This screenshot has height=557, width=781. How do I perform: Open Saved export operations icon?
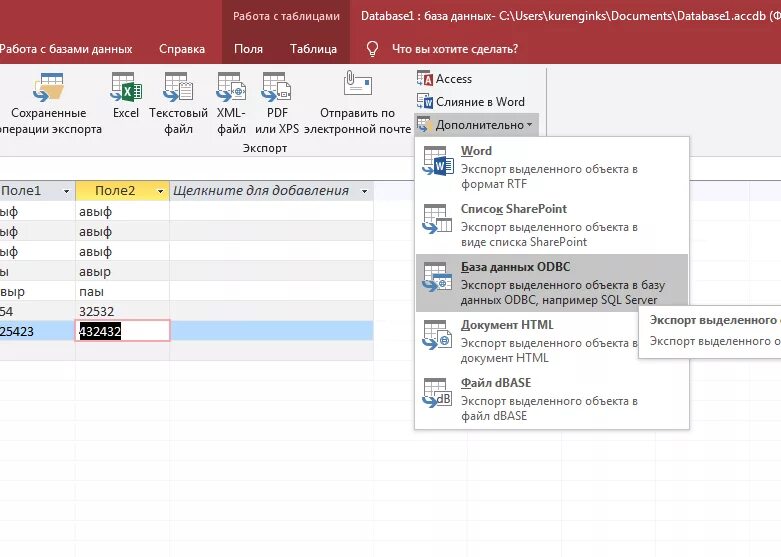coord(48,87)
